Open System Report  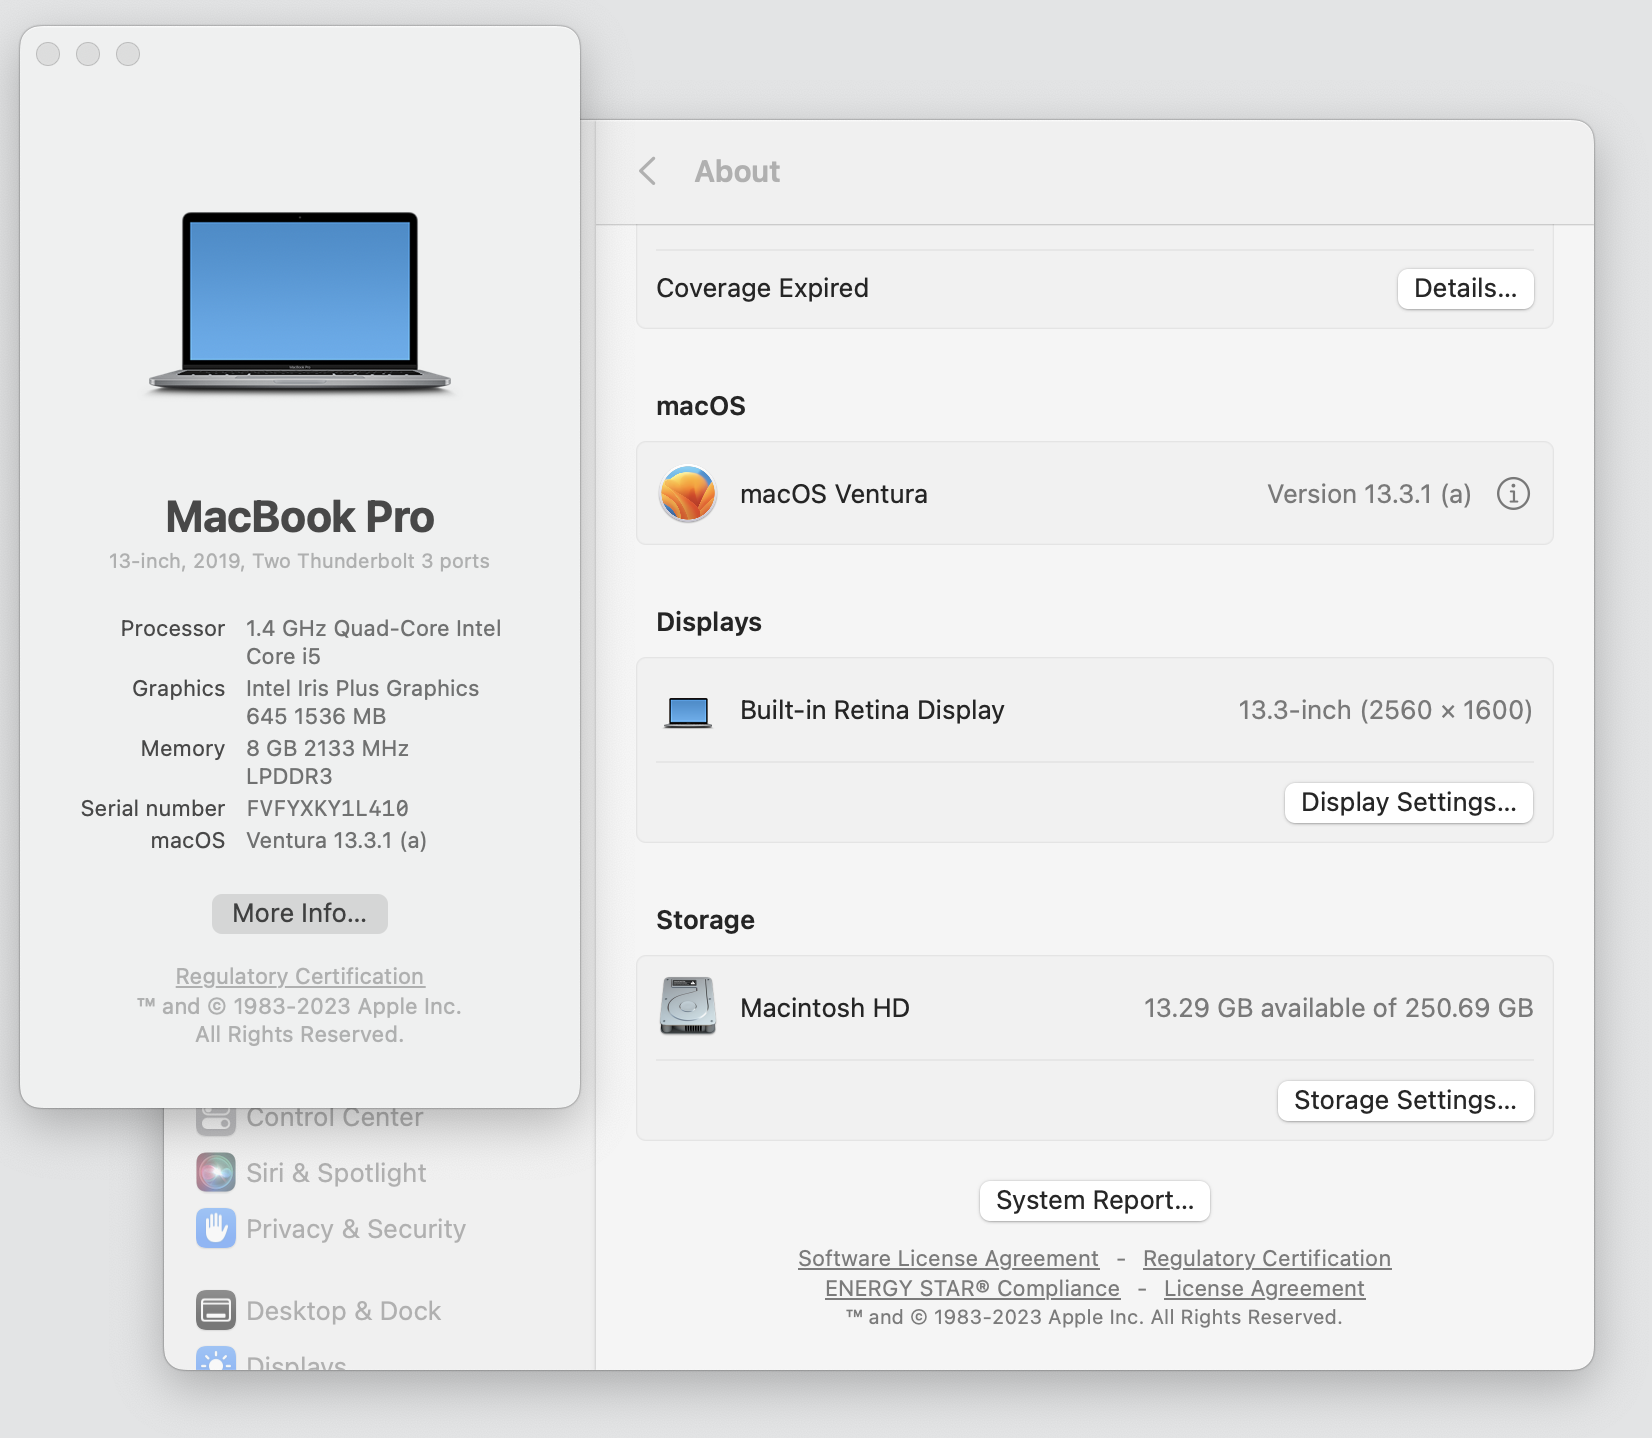(1095, 1201)
